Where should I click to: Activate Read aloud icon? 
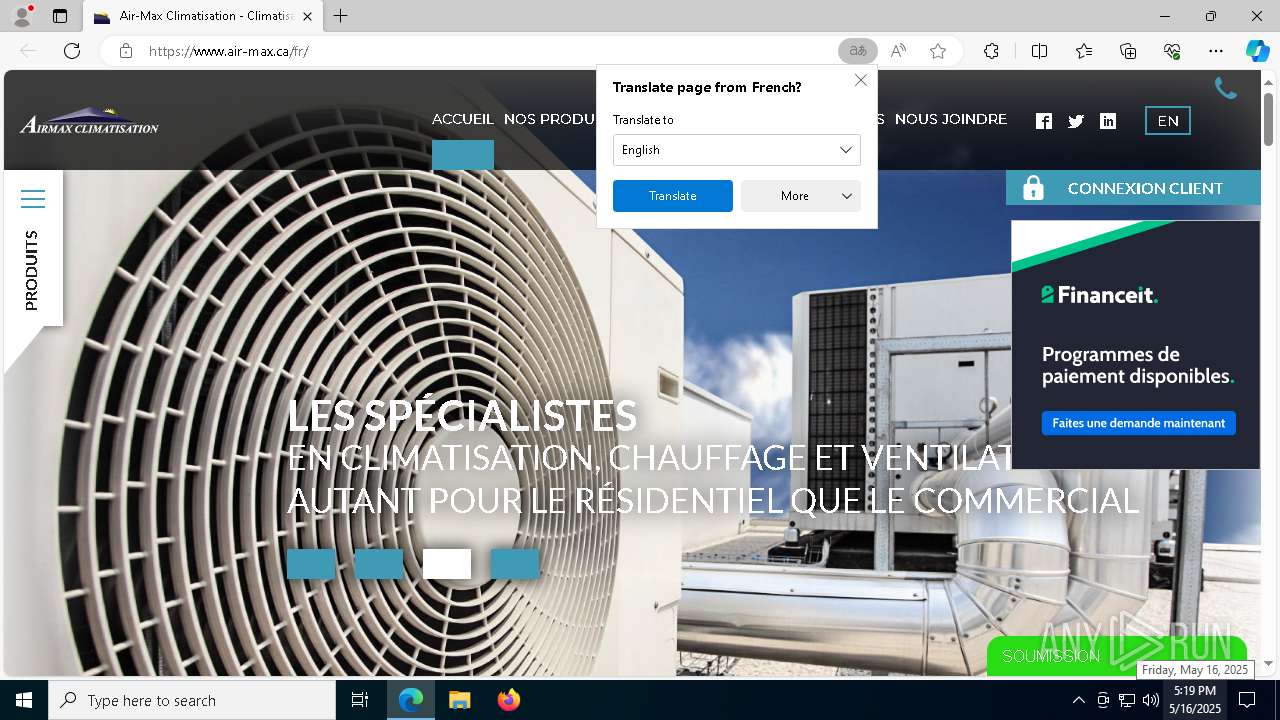pos(898,51)
